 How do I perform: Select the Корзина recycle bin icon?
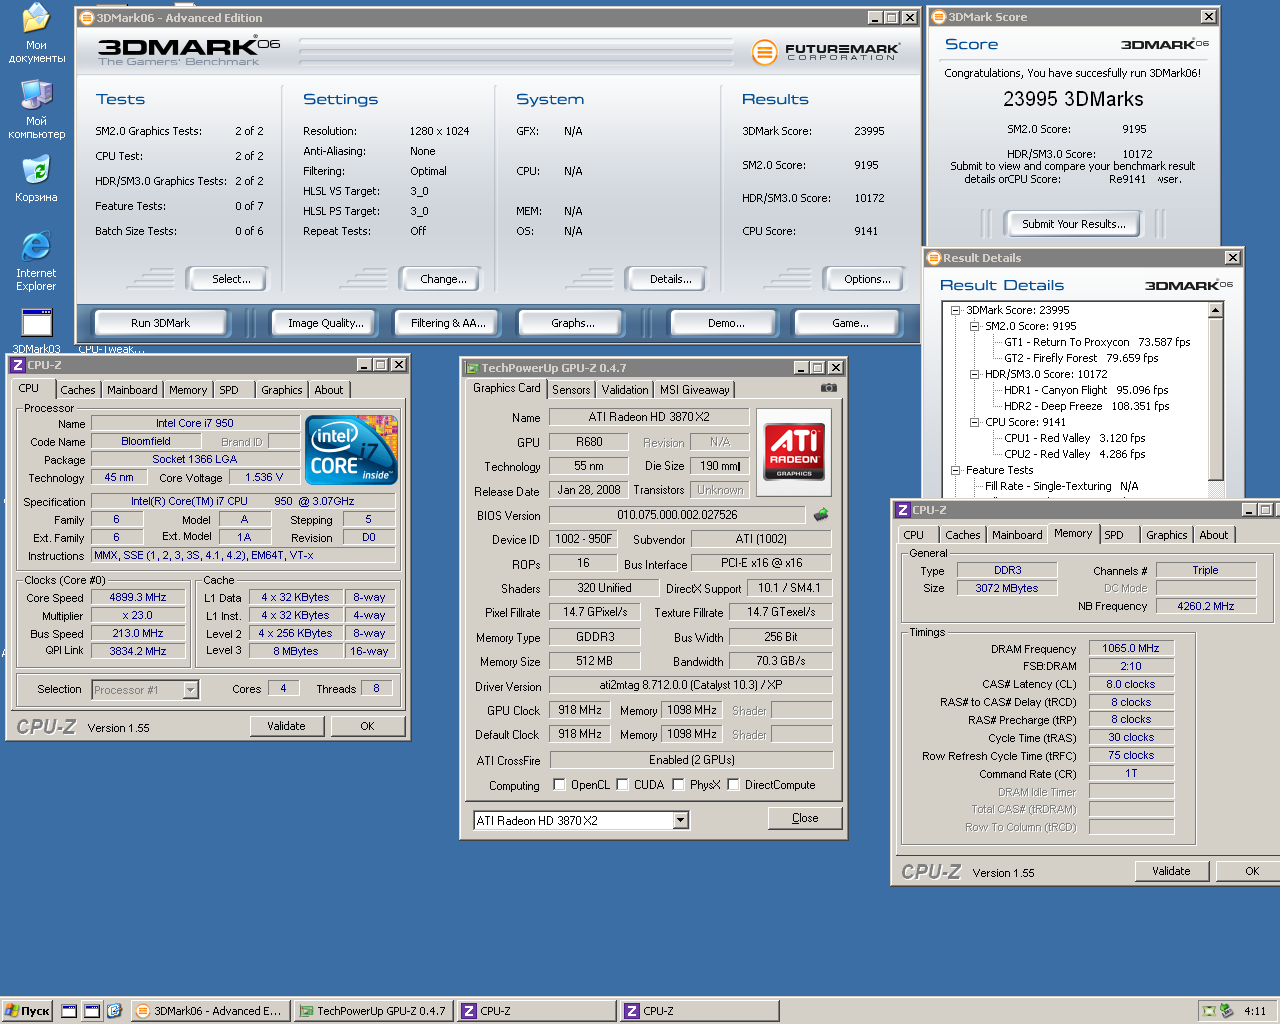[36, 178]
